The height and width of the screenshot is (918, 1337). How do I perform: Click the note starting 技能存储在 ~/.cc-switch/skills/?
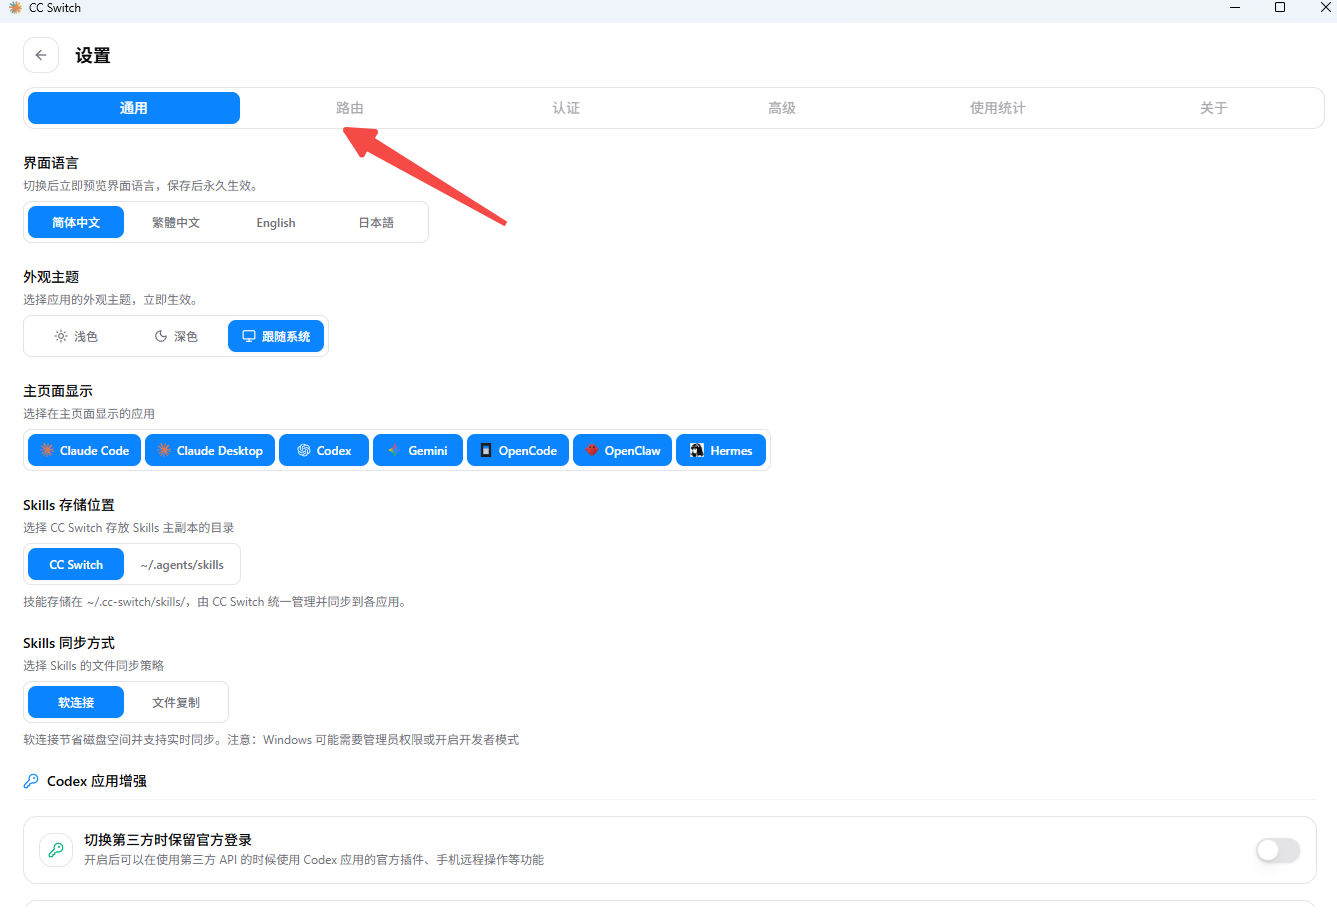pyautogui.click(x=217, y=602)
